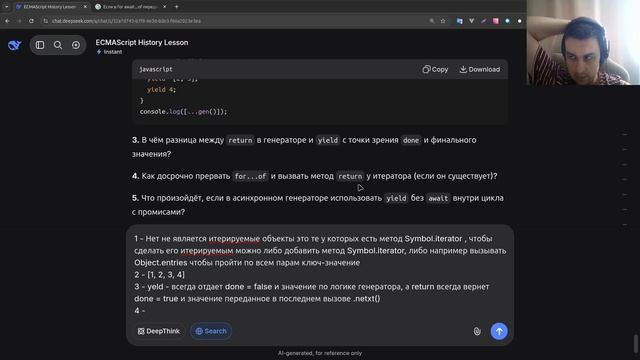Toggle the sidebar panel icon
The height and width of the screenshot is (360, 640).
(x=40, y=45)
